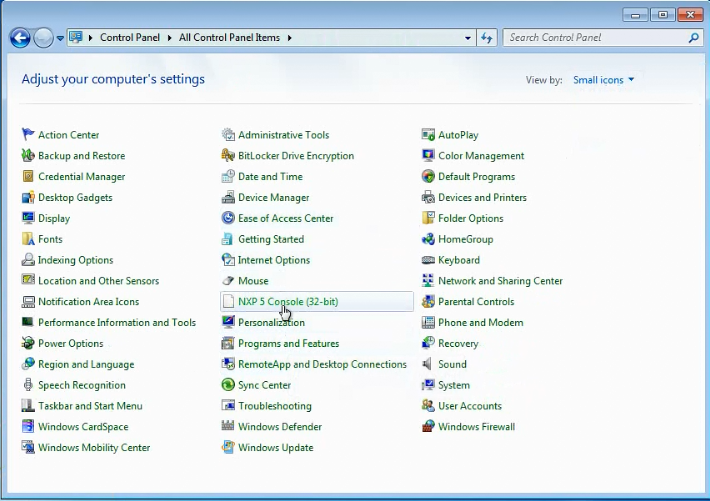This screenshot has width=710, height=501.
Task: Click the Forward navigation button
Action: point(43,38)
